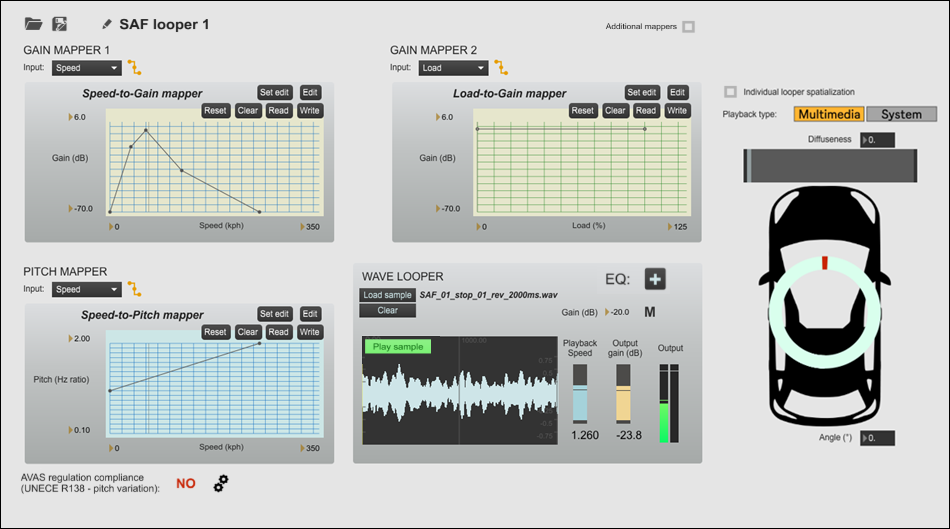Click Set edit in Speed-to-Pitch mapper
This screenshot has height=529, width=950.
pyautogui.click(x=274, y=314)
